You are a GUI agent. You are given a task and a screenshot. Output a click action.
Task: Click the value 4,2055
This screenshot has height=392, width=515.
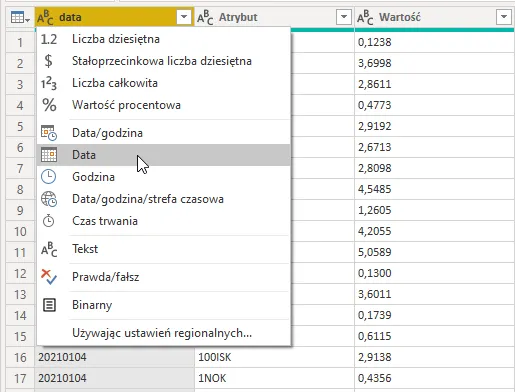point(375,231)
